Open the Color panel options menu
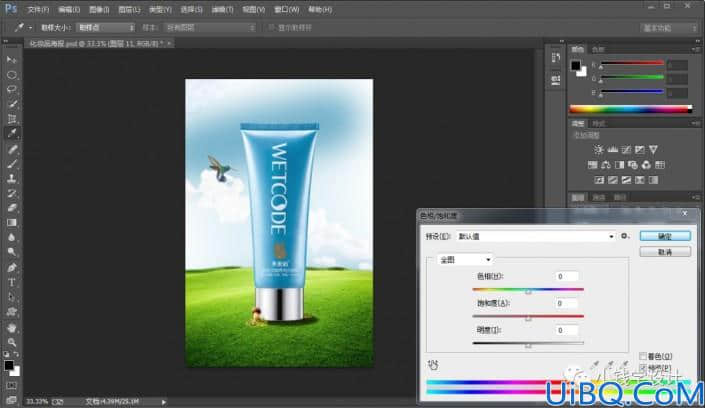Screen dimensions: 705x408 tap(696, 49)
